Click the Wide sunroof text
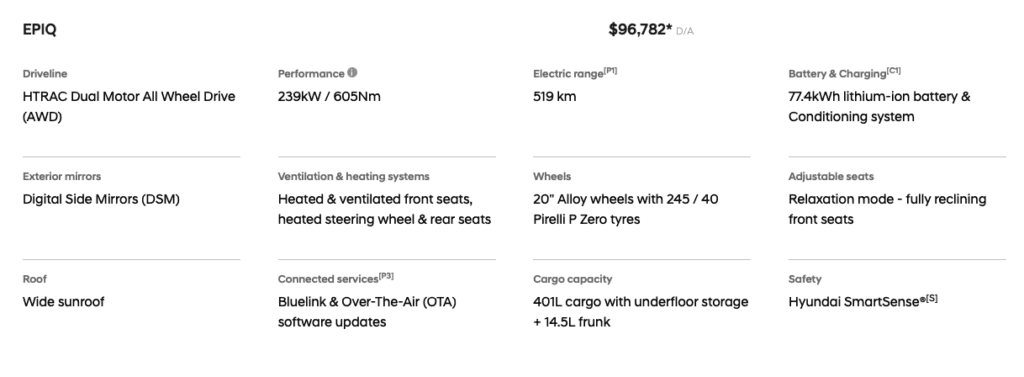The height and width of the screenshot is (377, 1024). tap(63, 302)
